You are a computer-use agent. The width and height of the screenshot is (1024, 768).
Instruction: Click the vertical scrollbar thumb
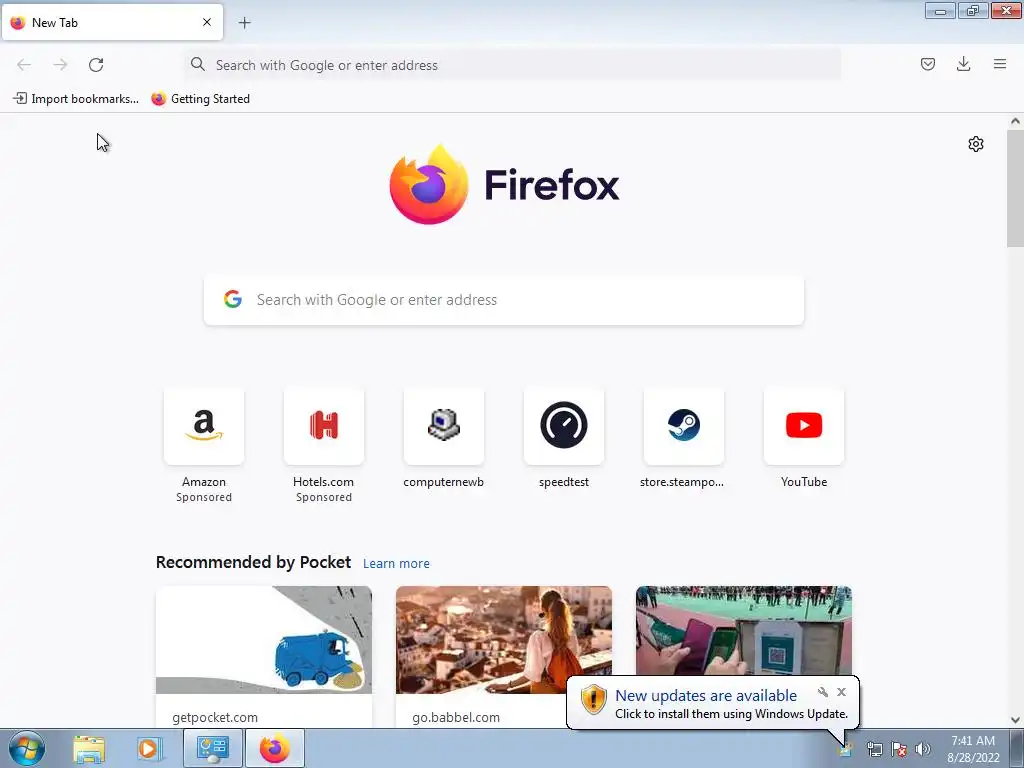click(x=1015, y=188)
